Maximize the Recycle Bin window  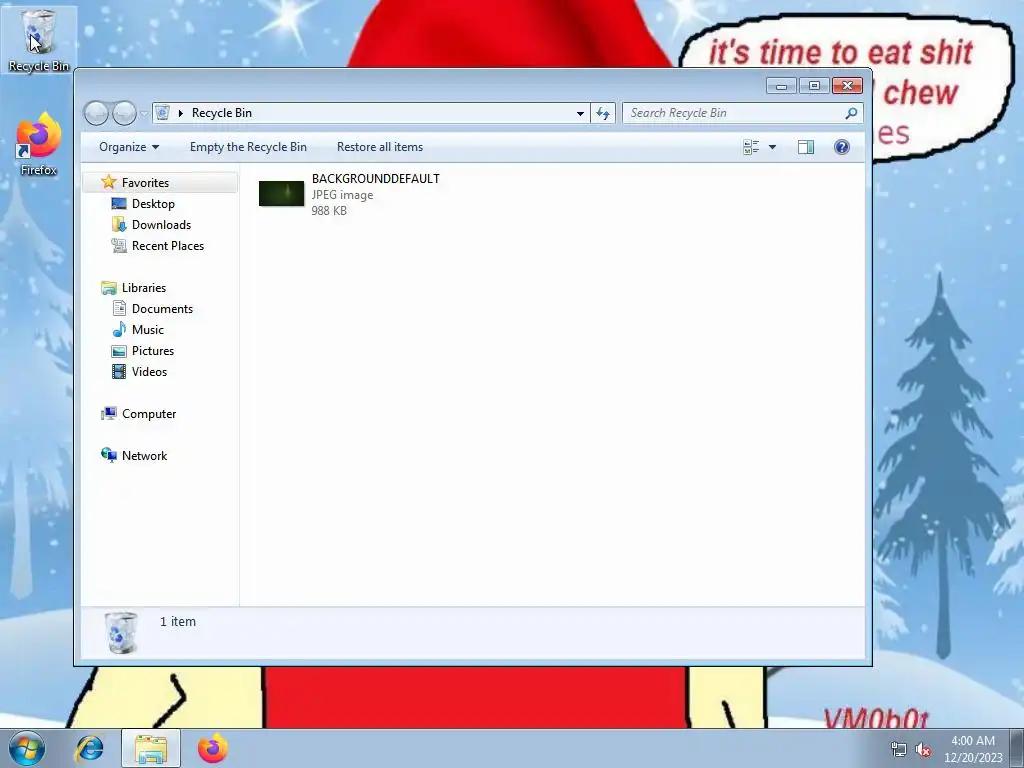click(814, 86)
